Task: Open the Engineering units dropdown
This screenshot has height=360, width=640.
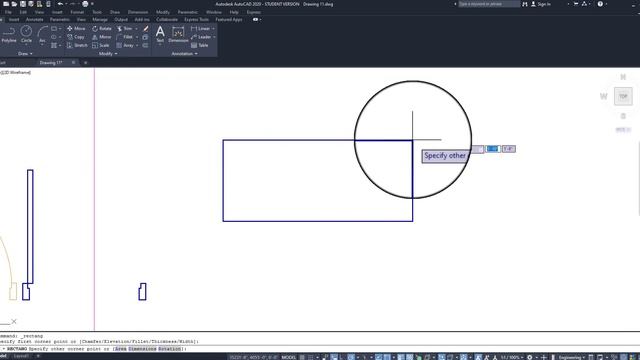Action: [572, 357]
